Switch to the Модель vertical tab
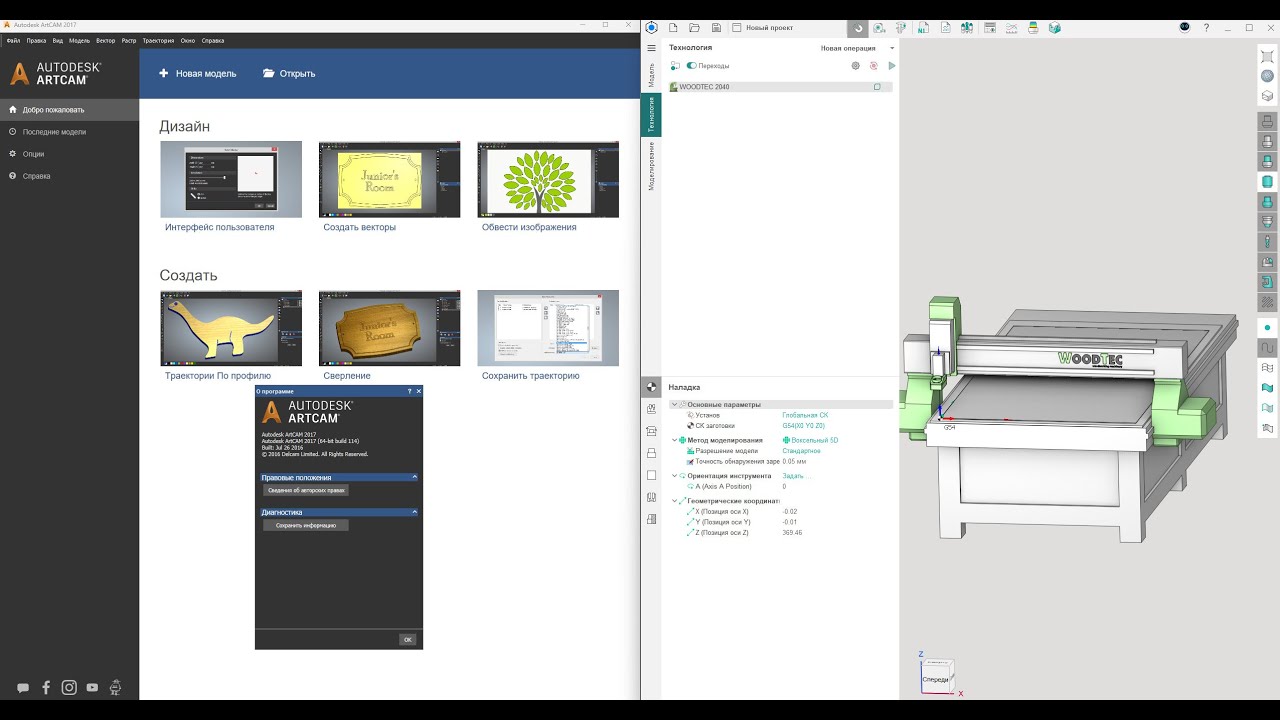The width and height of the screenshot is (1280, 720). pos(651,75)
